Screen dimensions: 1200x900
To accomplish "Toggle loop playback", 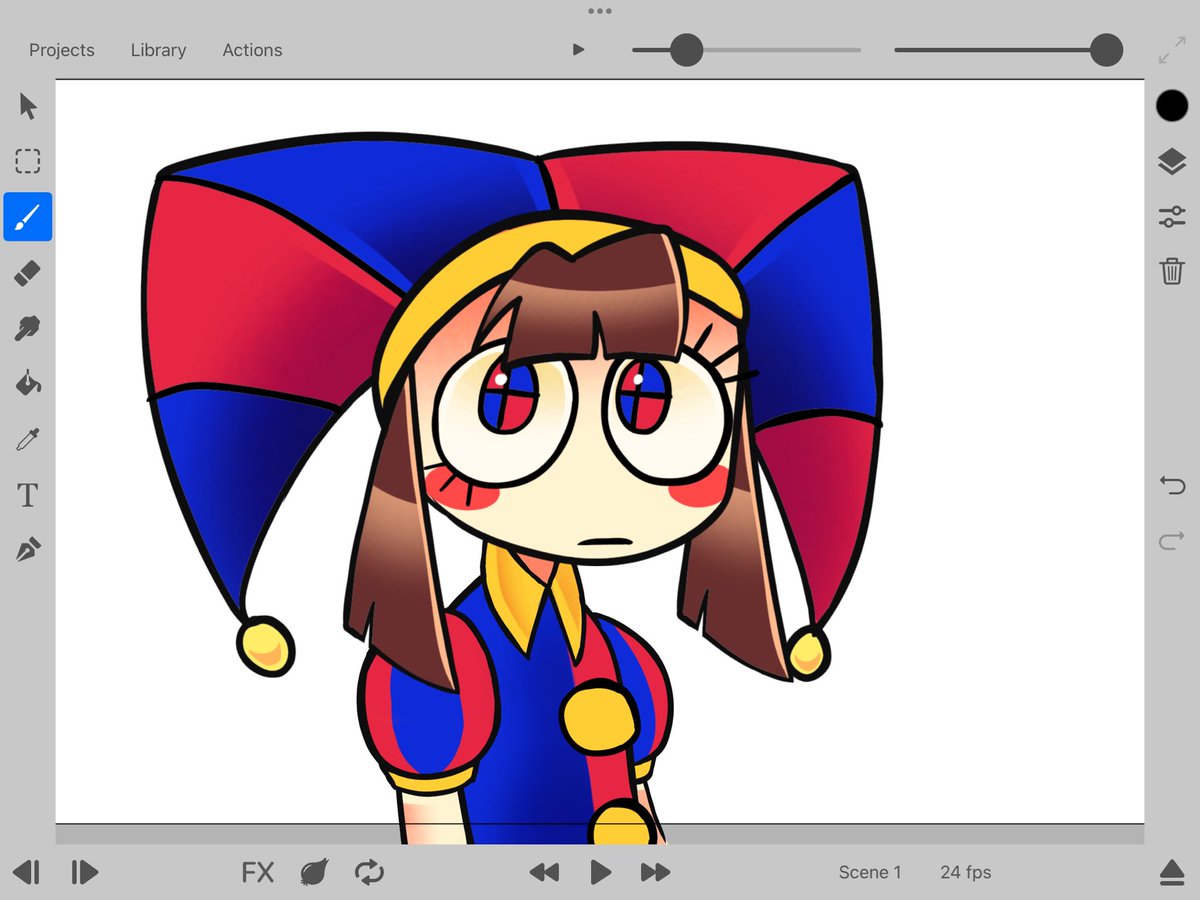I will pos(370,872).
